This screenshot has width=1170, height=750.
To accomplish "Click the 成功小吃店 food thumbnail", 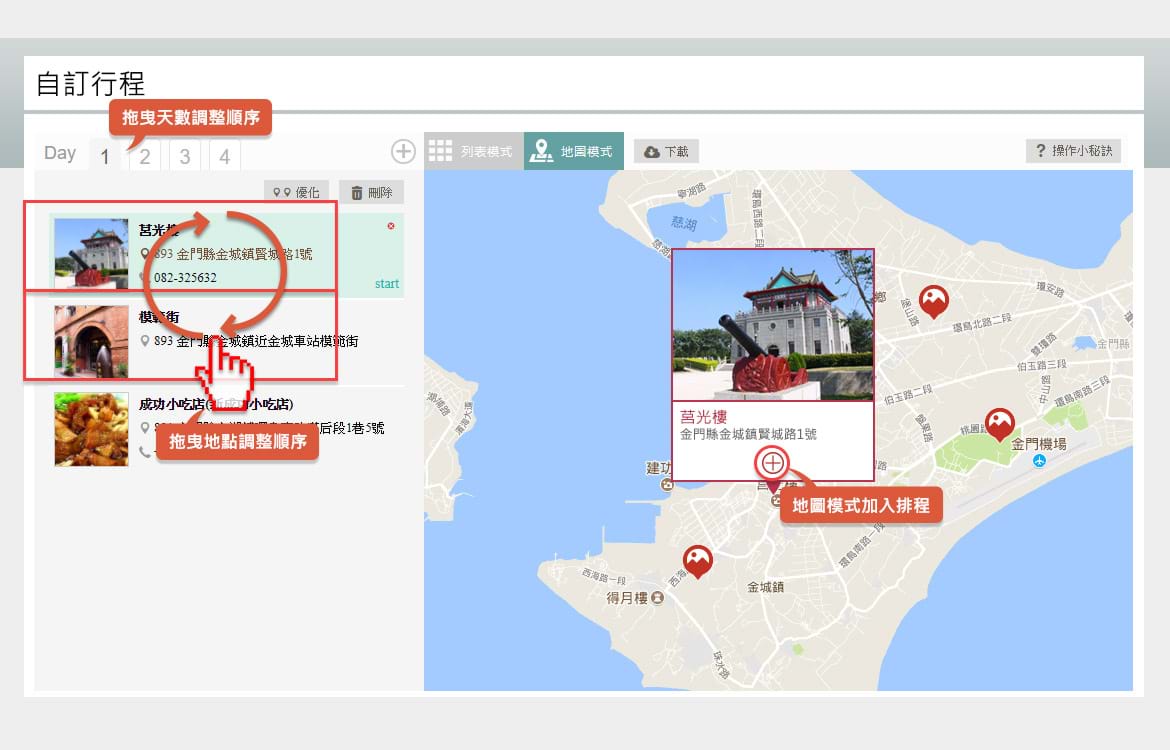I will pyautogui.click(x=91, y=429).
